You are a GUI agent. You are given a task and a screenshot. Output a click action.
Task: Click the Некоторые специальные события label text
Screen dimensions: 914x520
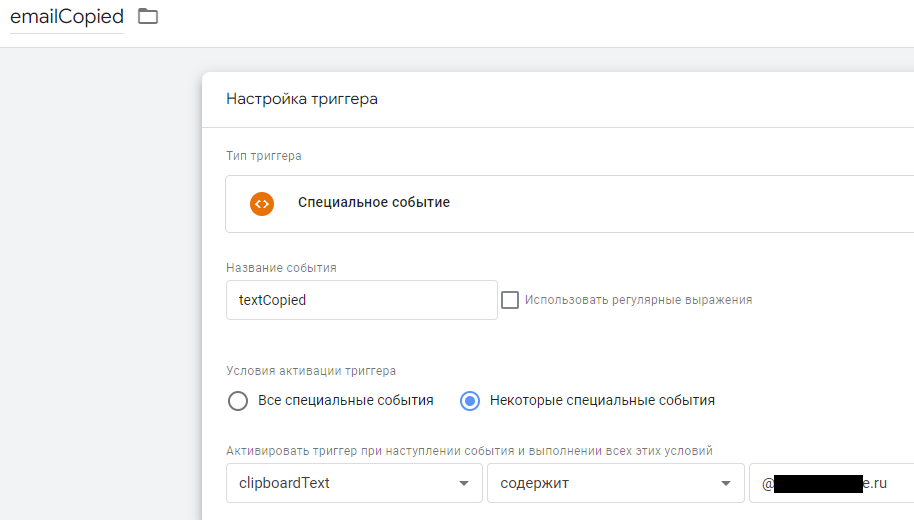pos(602,401)
